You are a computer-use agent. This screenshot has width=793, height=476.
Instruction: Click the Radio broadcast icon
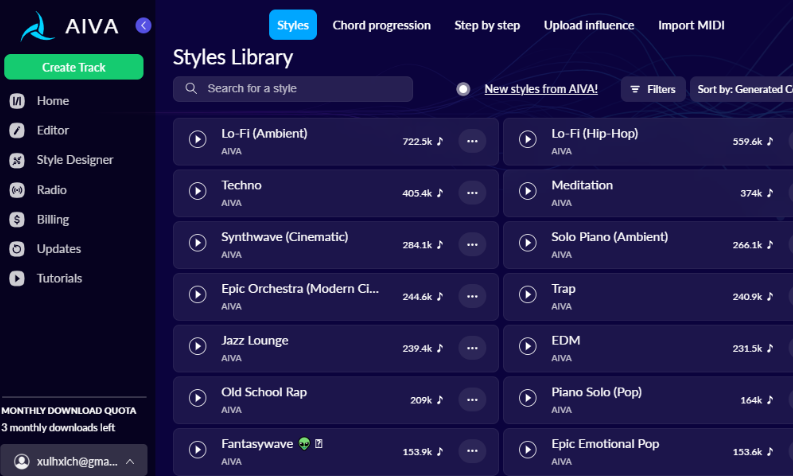(x=17, y=190)
